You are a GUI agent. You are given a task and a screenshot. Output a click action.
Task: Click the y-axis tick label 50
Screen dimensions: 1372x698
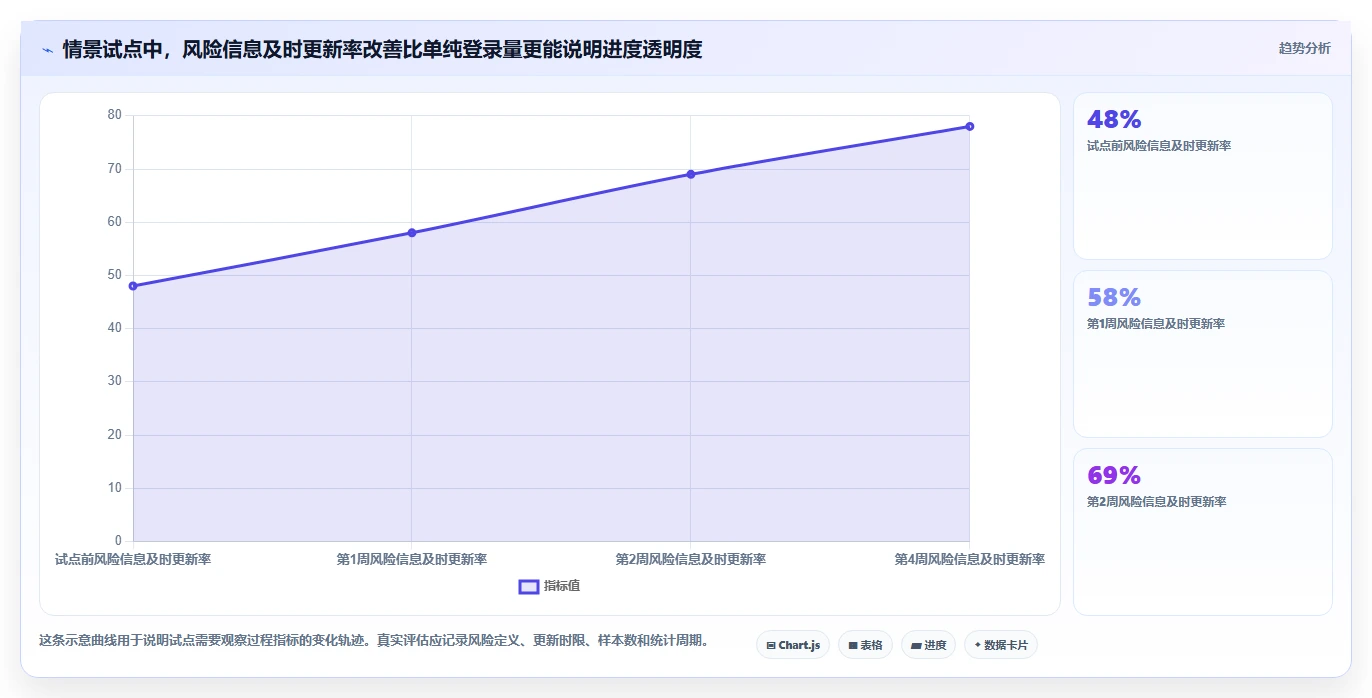tap(115, 275)
